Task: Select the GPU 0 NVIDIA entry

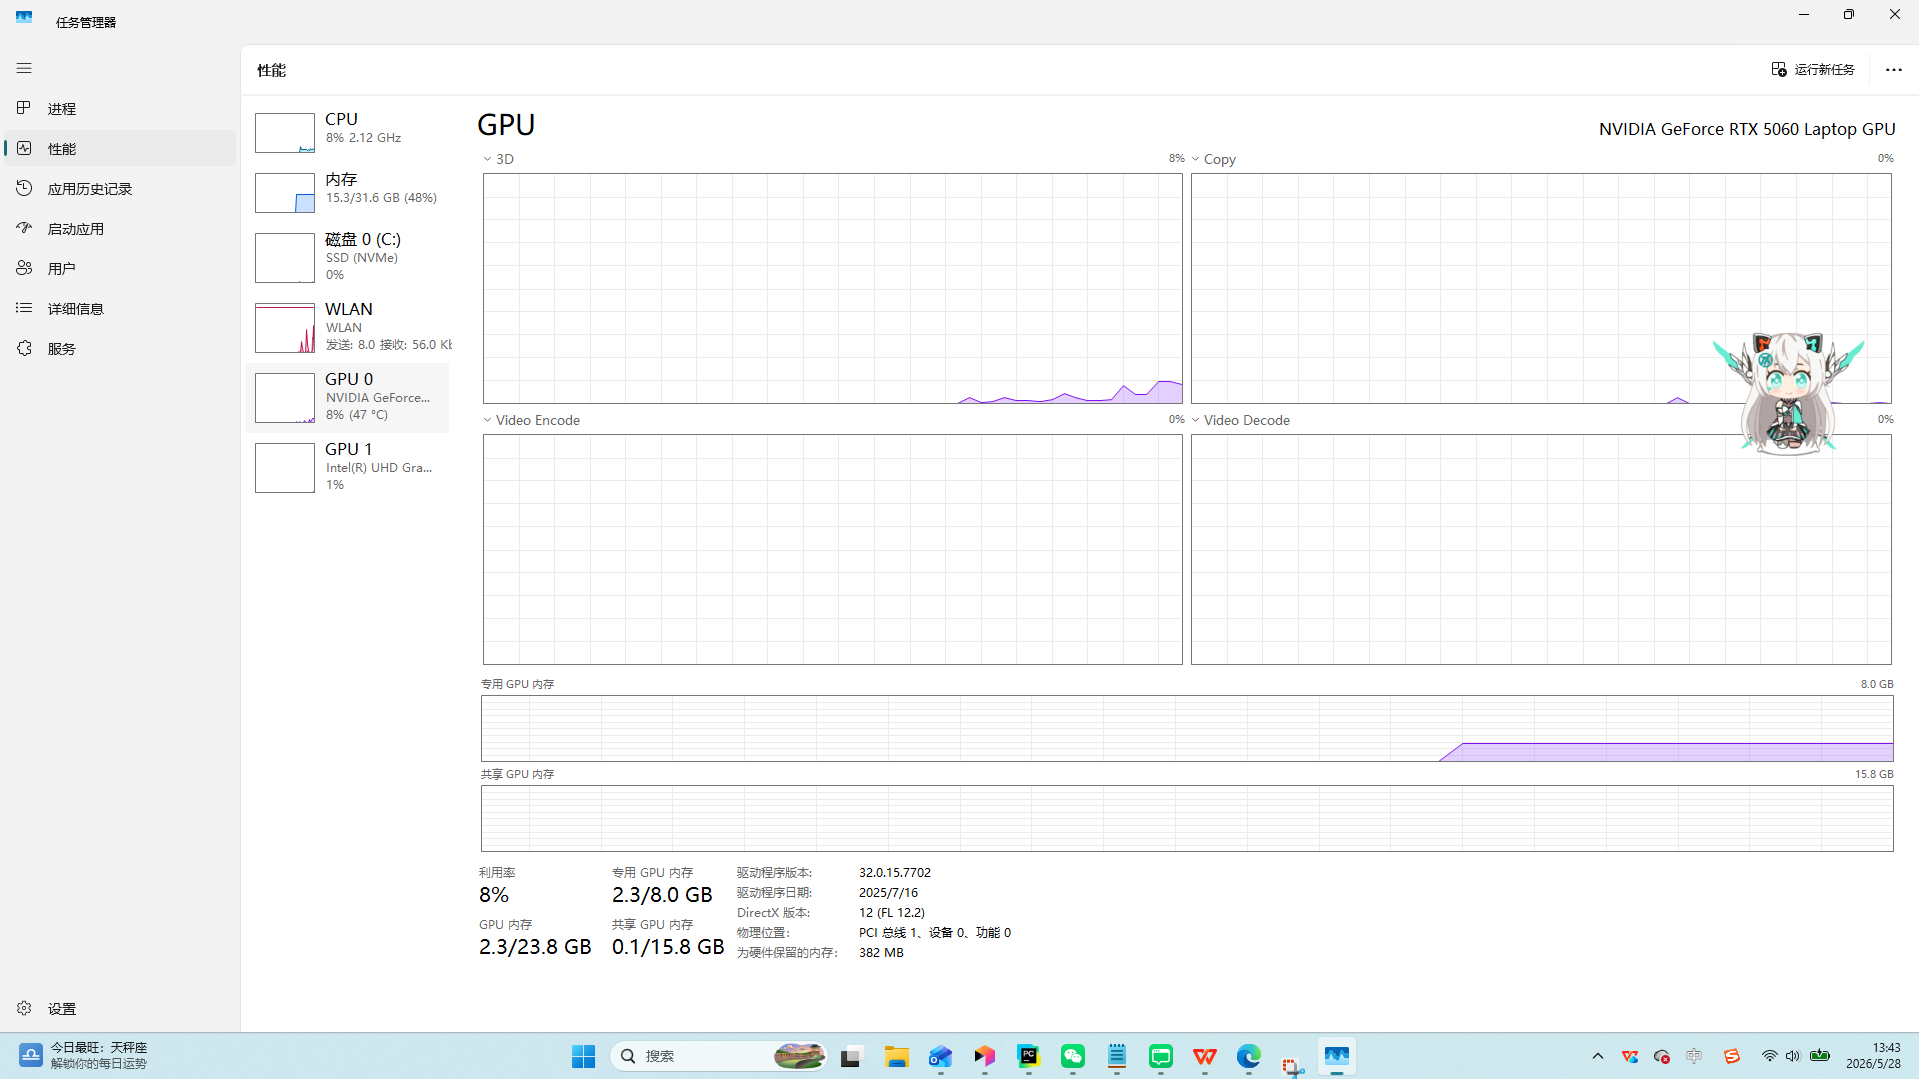Action: tap(347, 397)
